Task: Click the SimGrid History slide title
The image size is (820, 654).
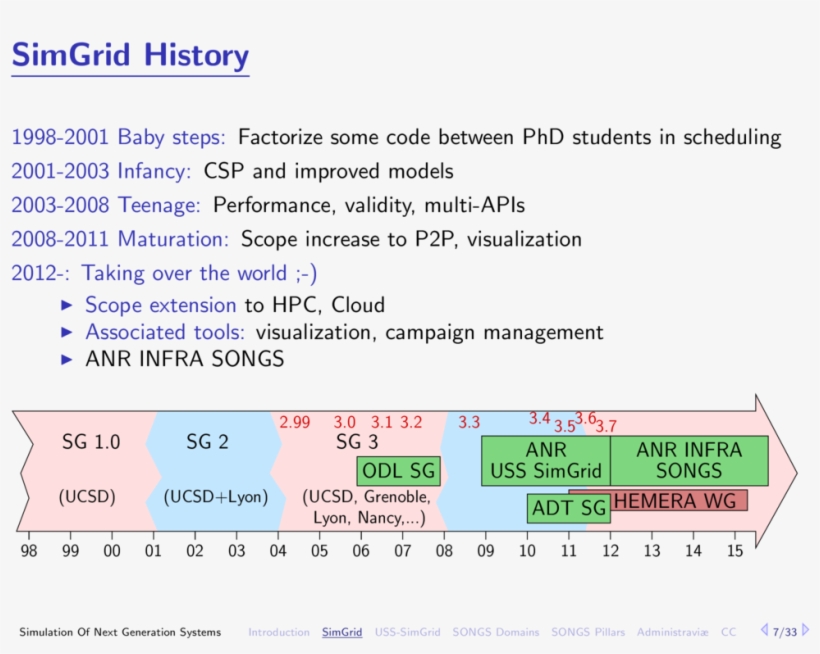Action: pos(130,54)
